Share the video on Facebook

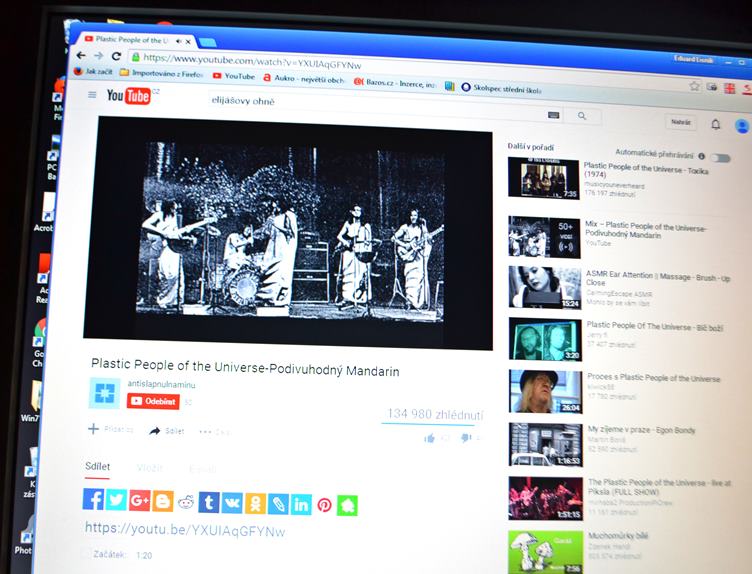(93, 499)
